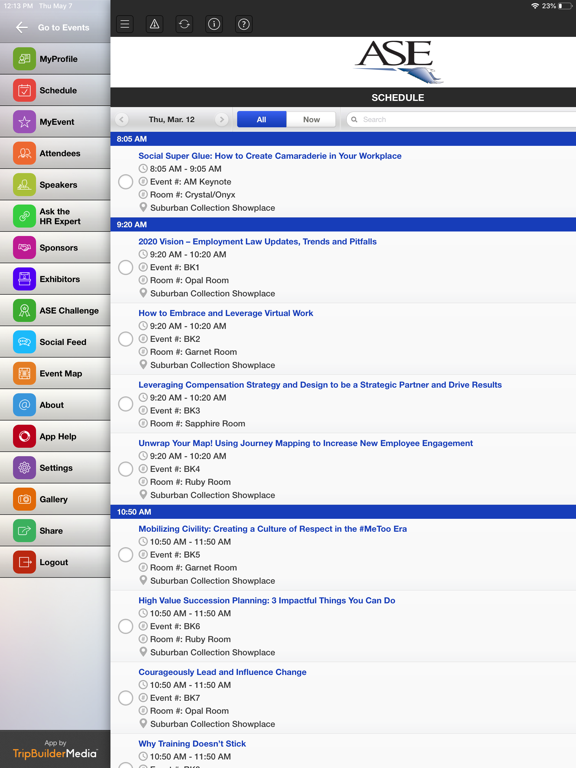Select the Social Super Glue session circle
Screen dimensions: 576x768
pos(125,182)
